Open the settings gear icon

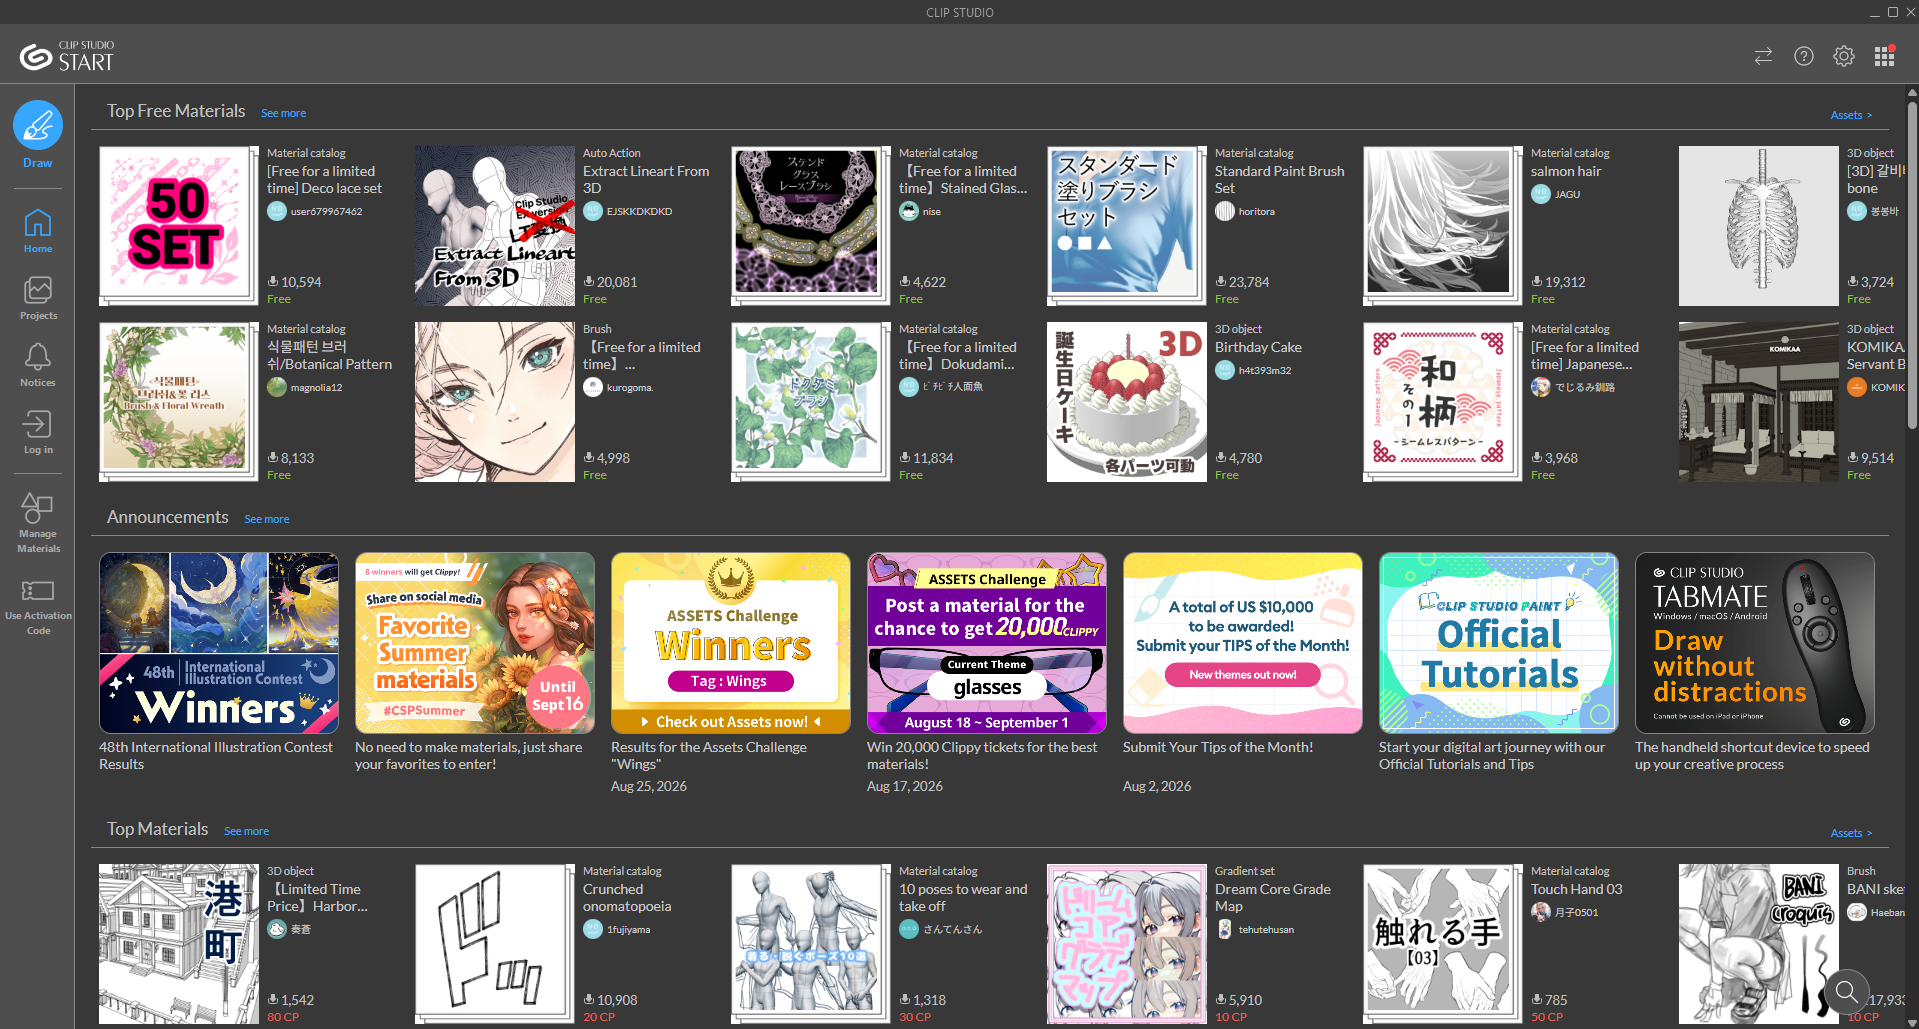point(1843,56)
